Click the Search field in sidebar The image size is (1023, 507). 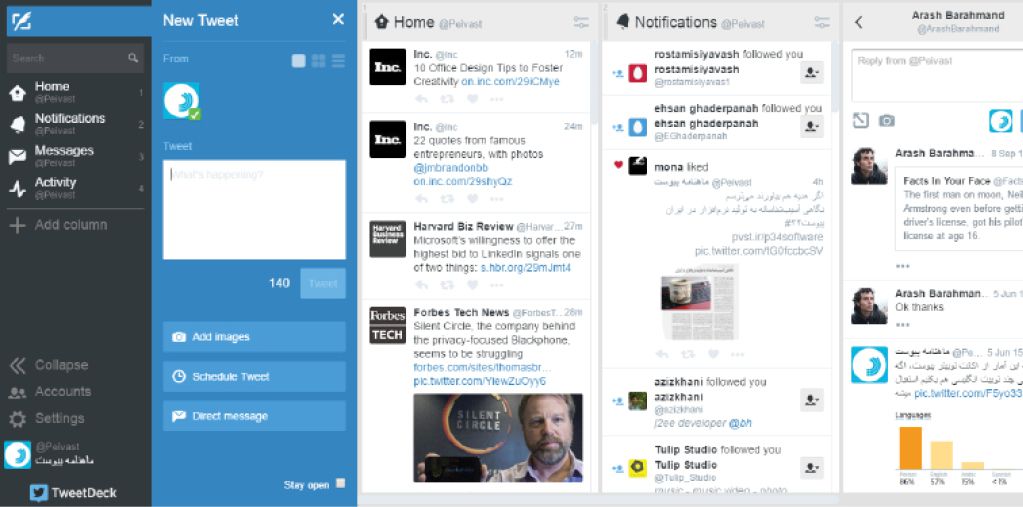75,58
